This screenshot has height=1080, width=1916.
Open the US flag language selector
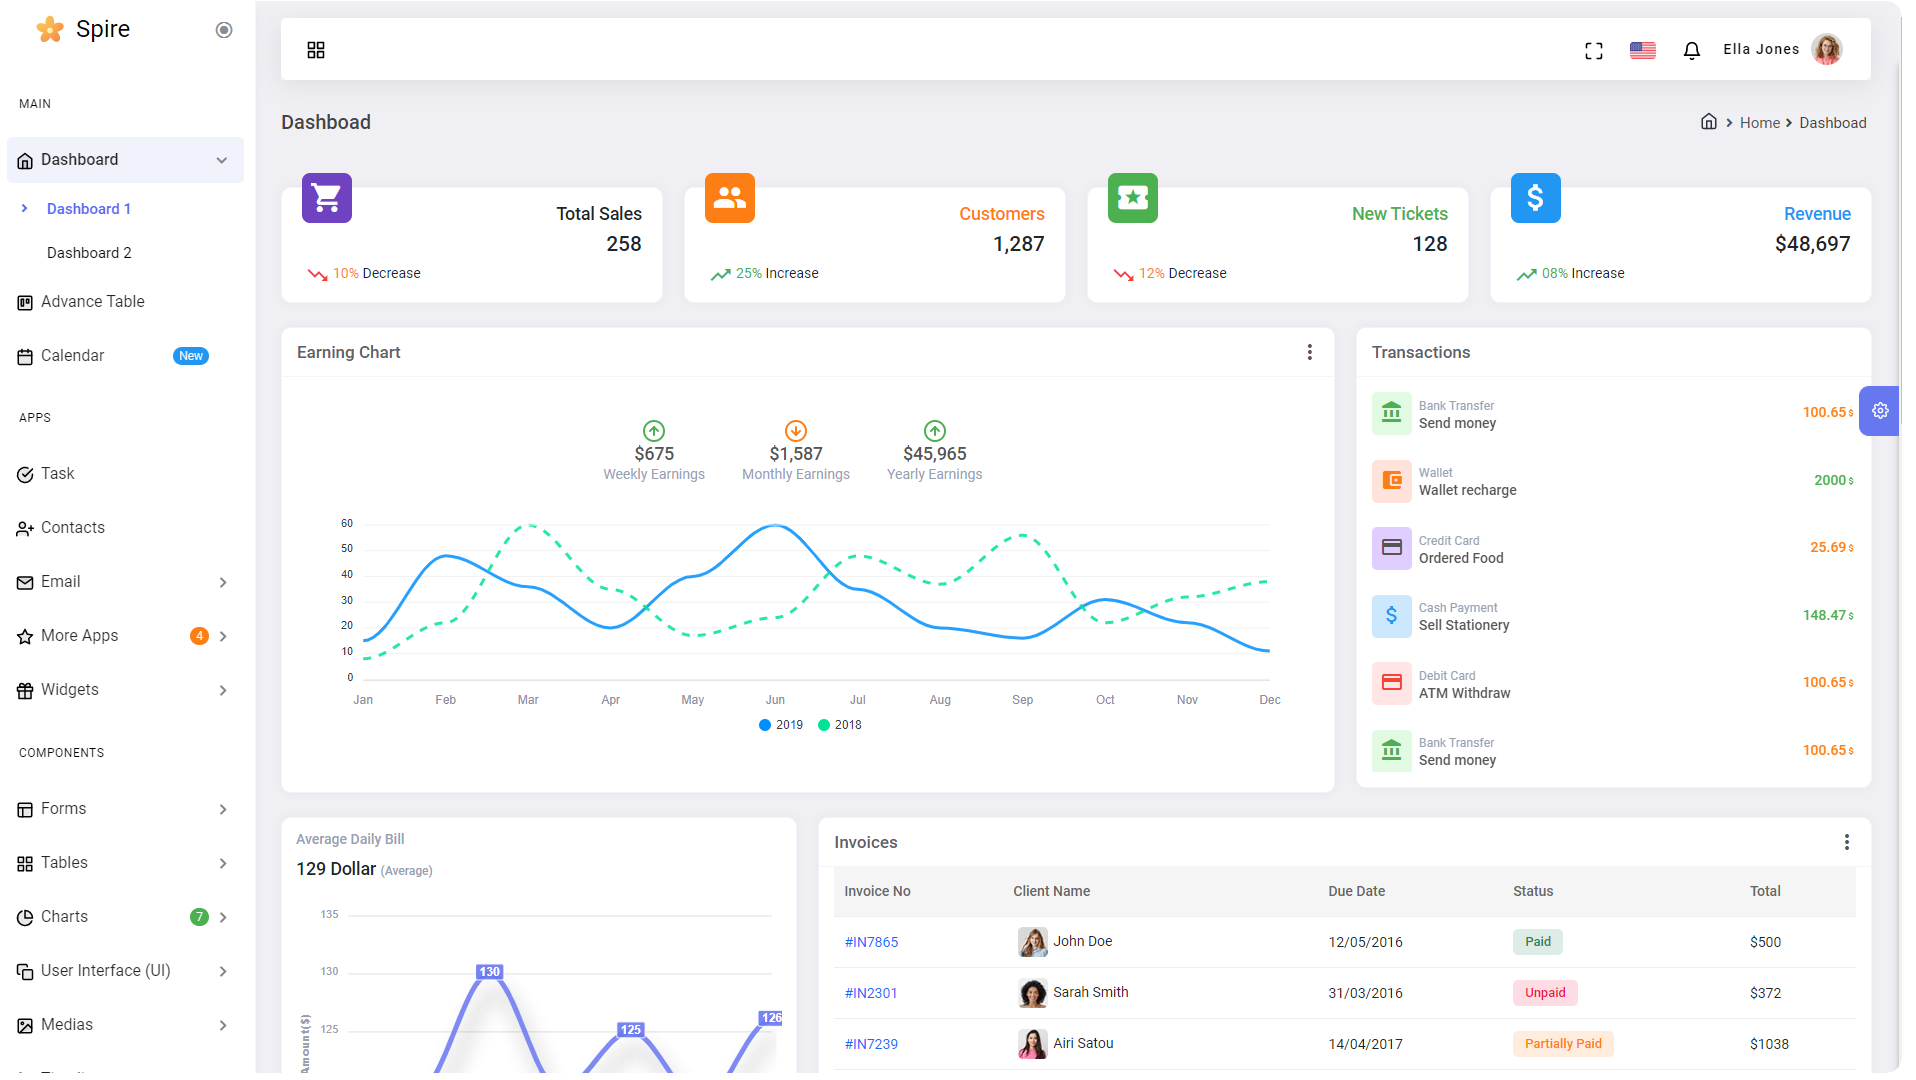pyautogui.click(x=1642, y=50)
